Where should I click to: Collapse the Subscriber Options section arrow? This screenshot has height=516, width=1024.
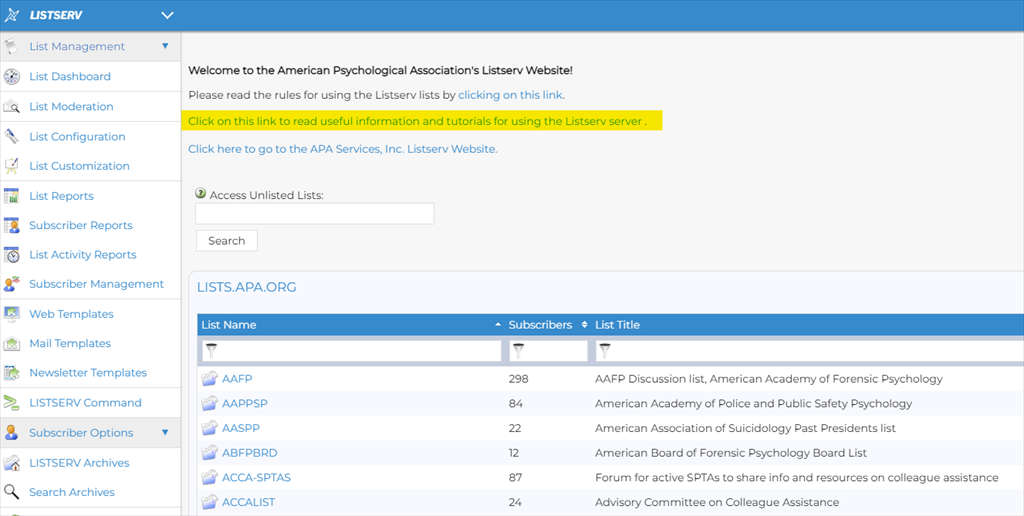point(165,432)
